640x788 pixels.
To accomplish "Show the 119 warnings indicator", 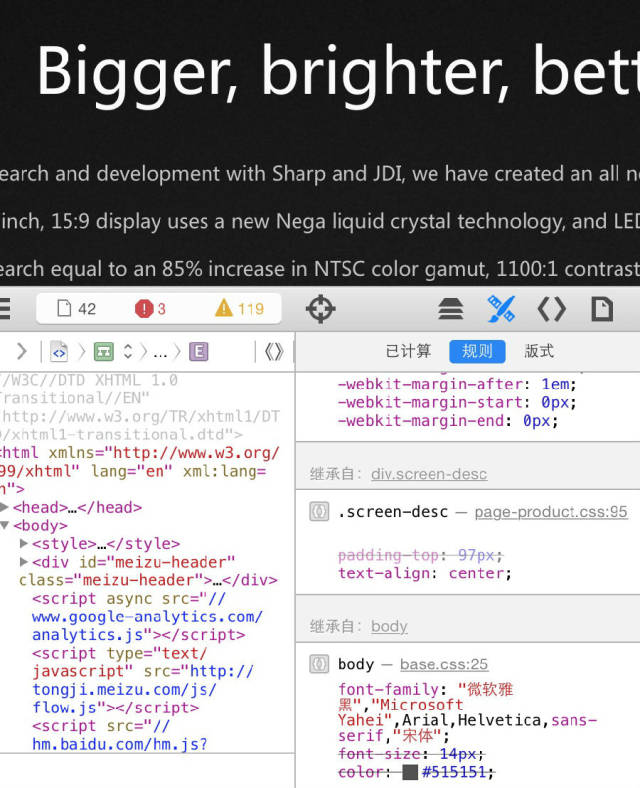I will click(x=239, y=309).
